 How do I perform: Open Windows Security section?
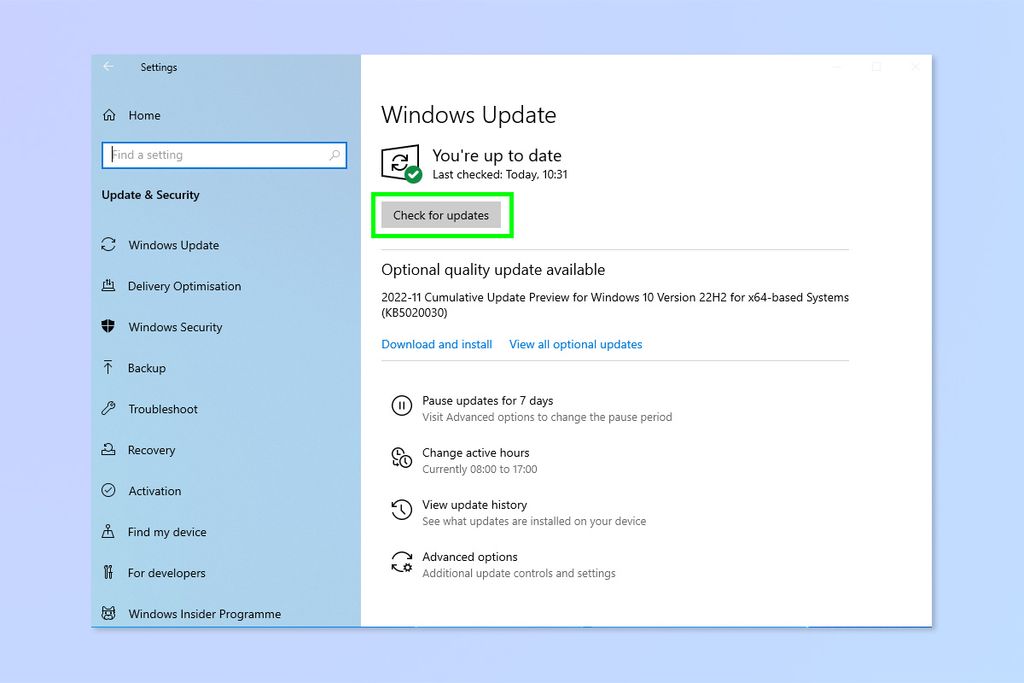coord(173,327)
